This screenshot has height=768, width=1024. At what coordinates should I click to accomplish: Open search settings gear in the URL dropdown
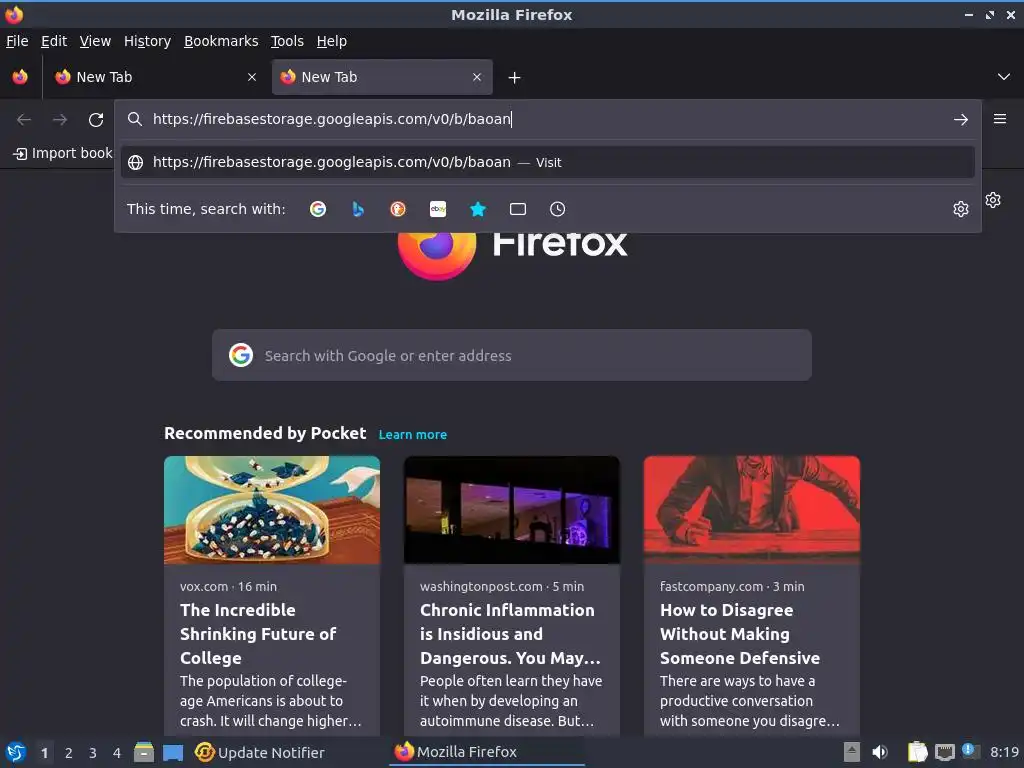[961, 209]
